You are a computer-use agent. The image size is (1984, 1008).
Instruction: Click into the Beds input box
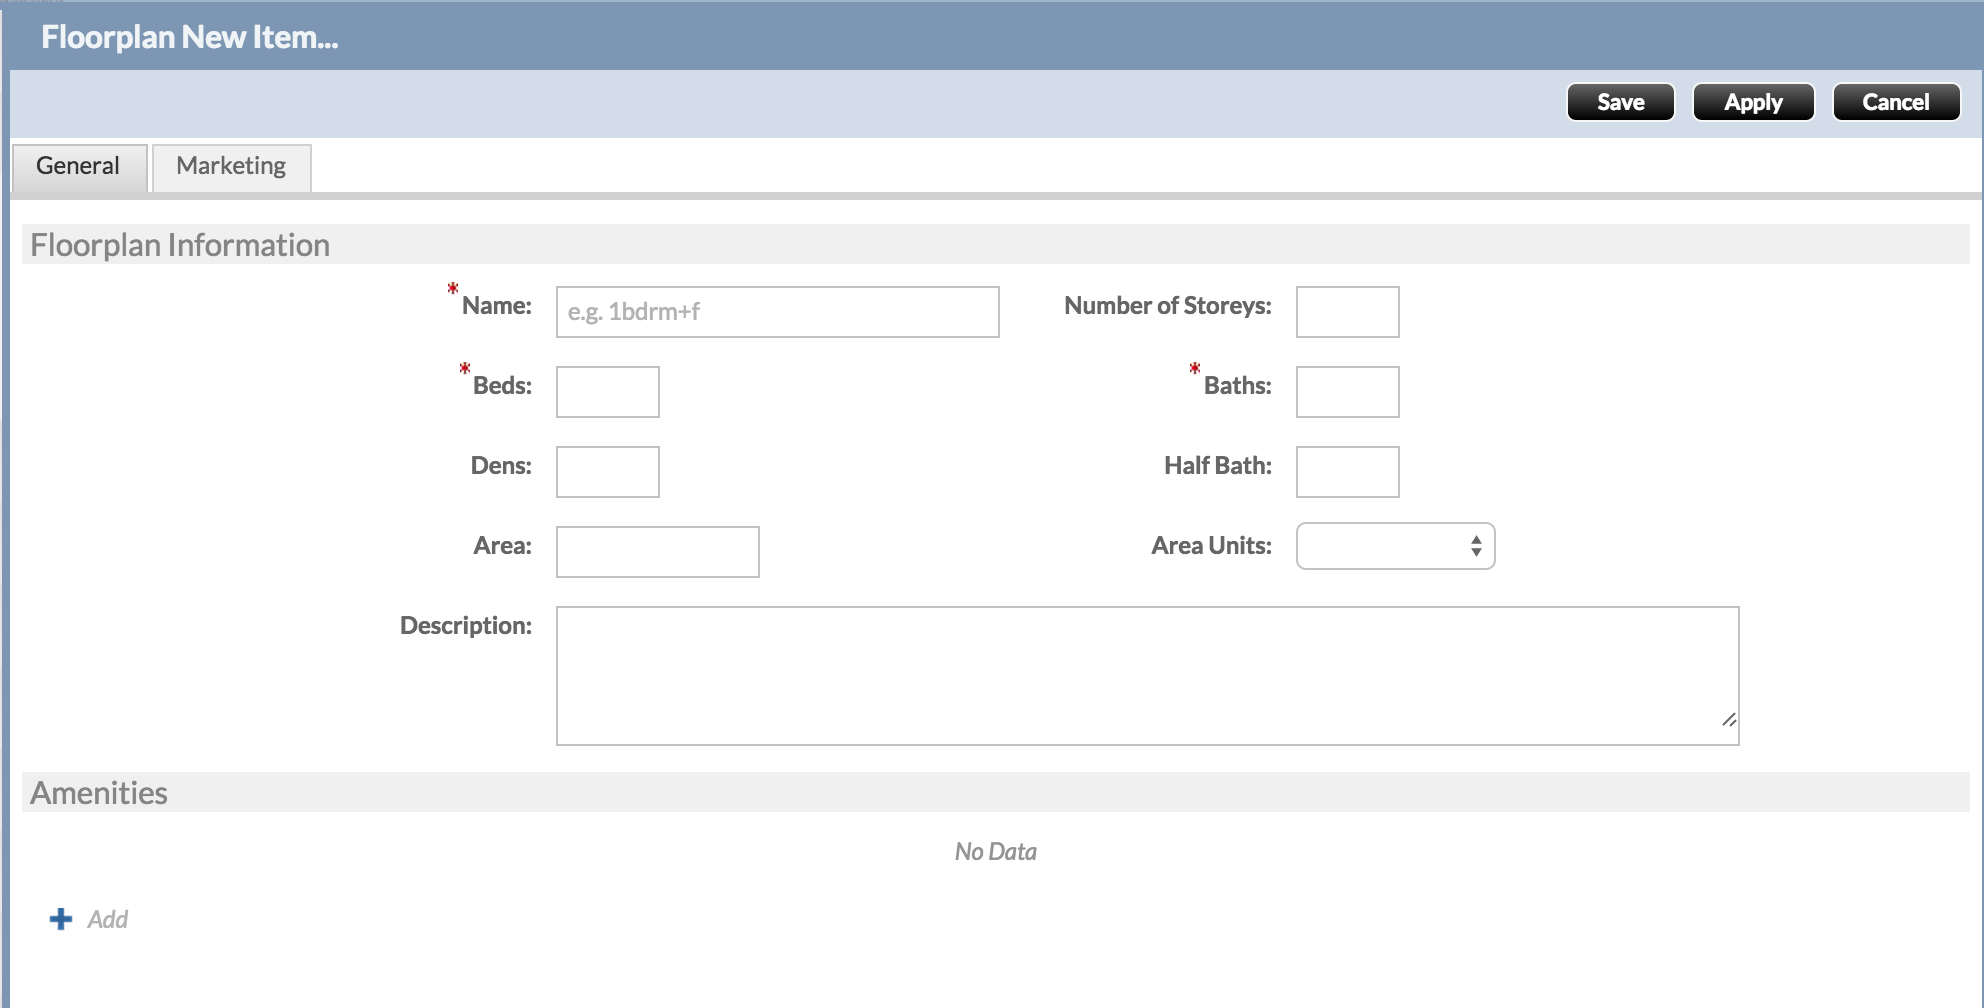click(607, 392)
